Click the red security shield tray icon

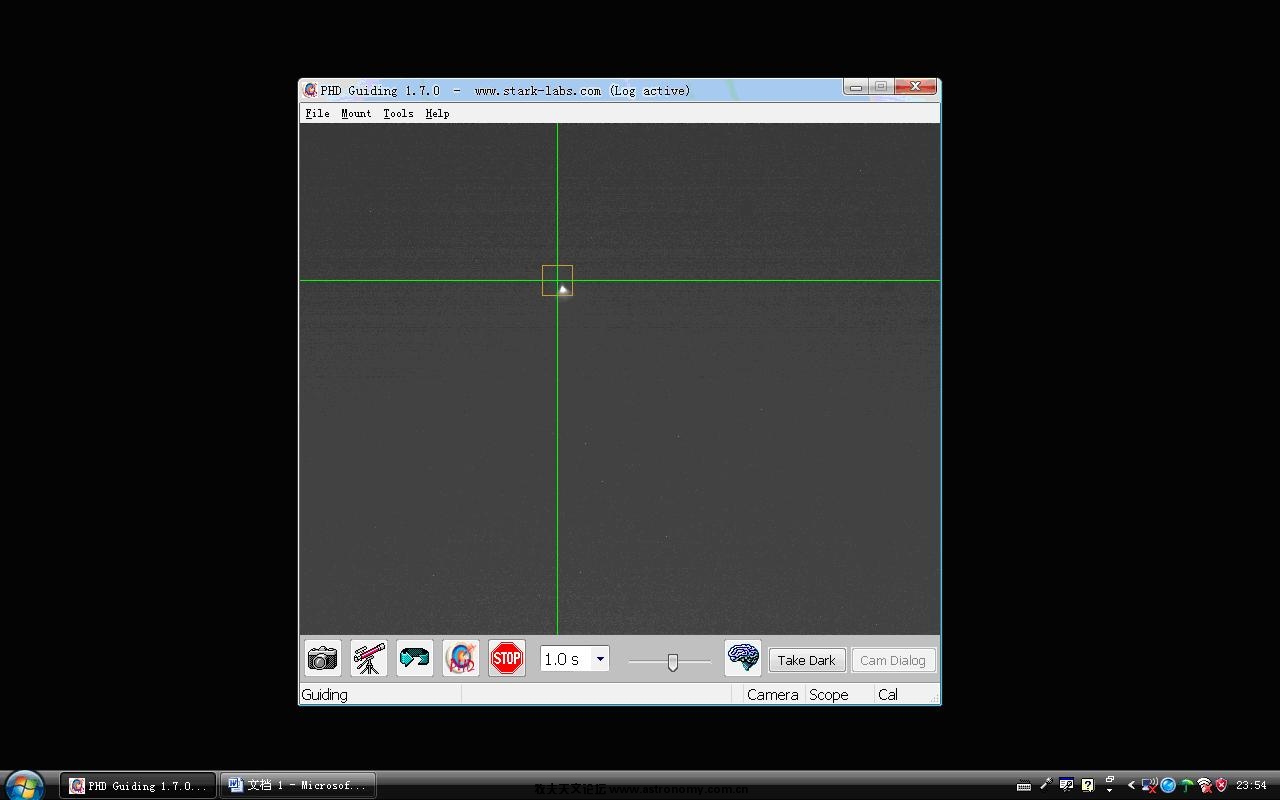pyautogui.click(x=1222, y=785)
